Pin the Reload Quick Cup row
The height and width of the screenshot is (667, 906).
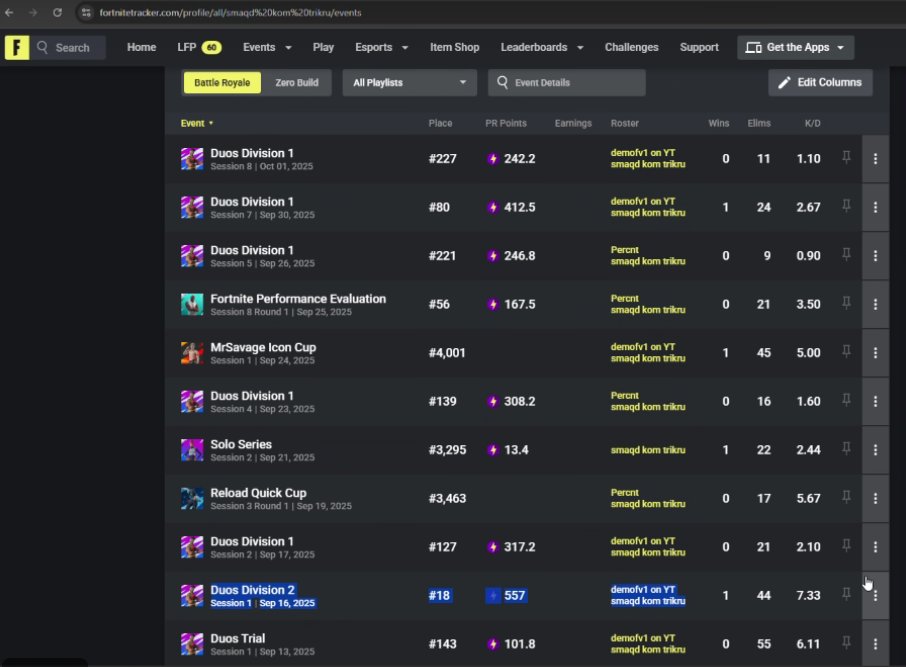click(x=846, y=497)
